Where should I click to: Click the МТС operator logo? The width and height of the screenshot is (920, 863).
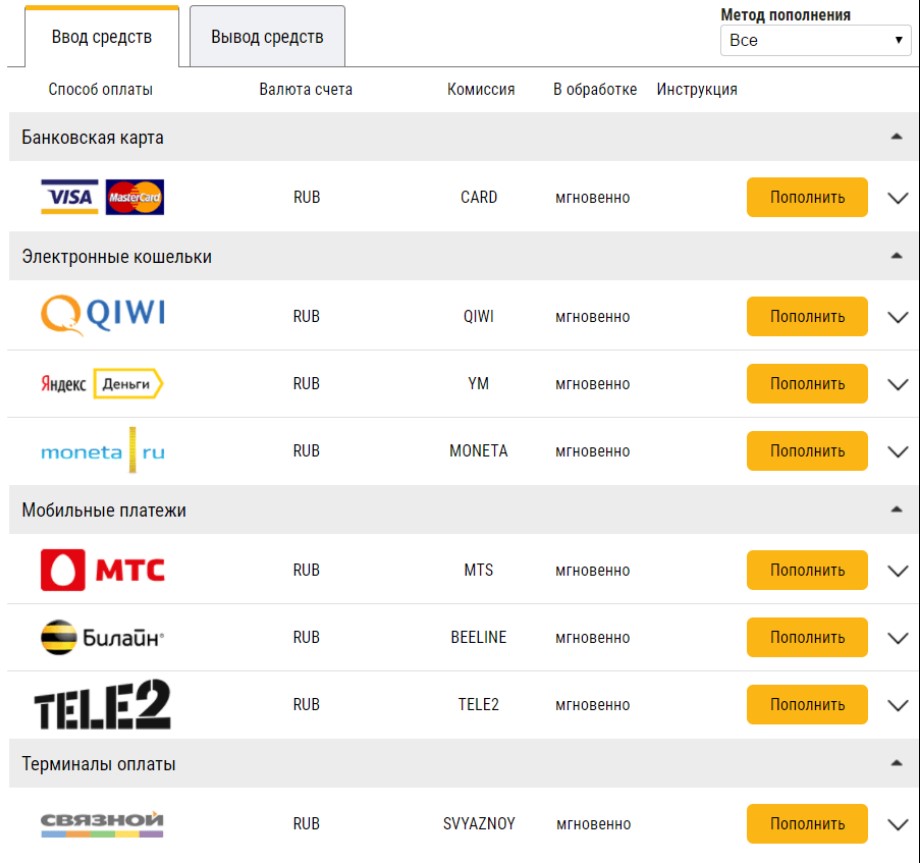point(102,570)
